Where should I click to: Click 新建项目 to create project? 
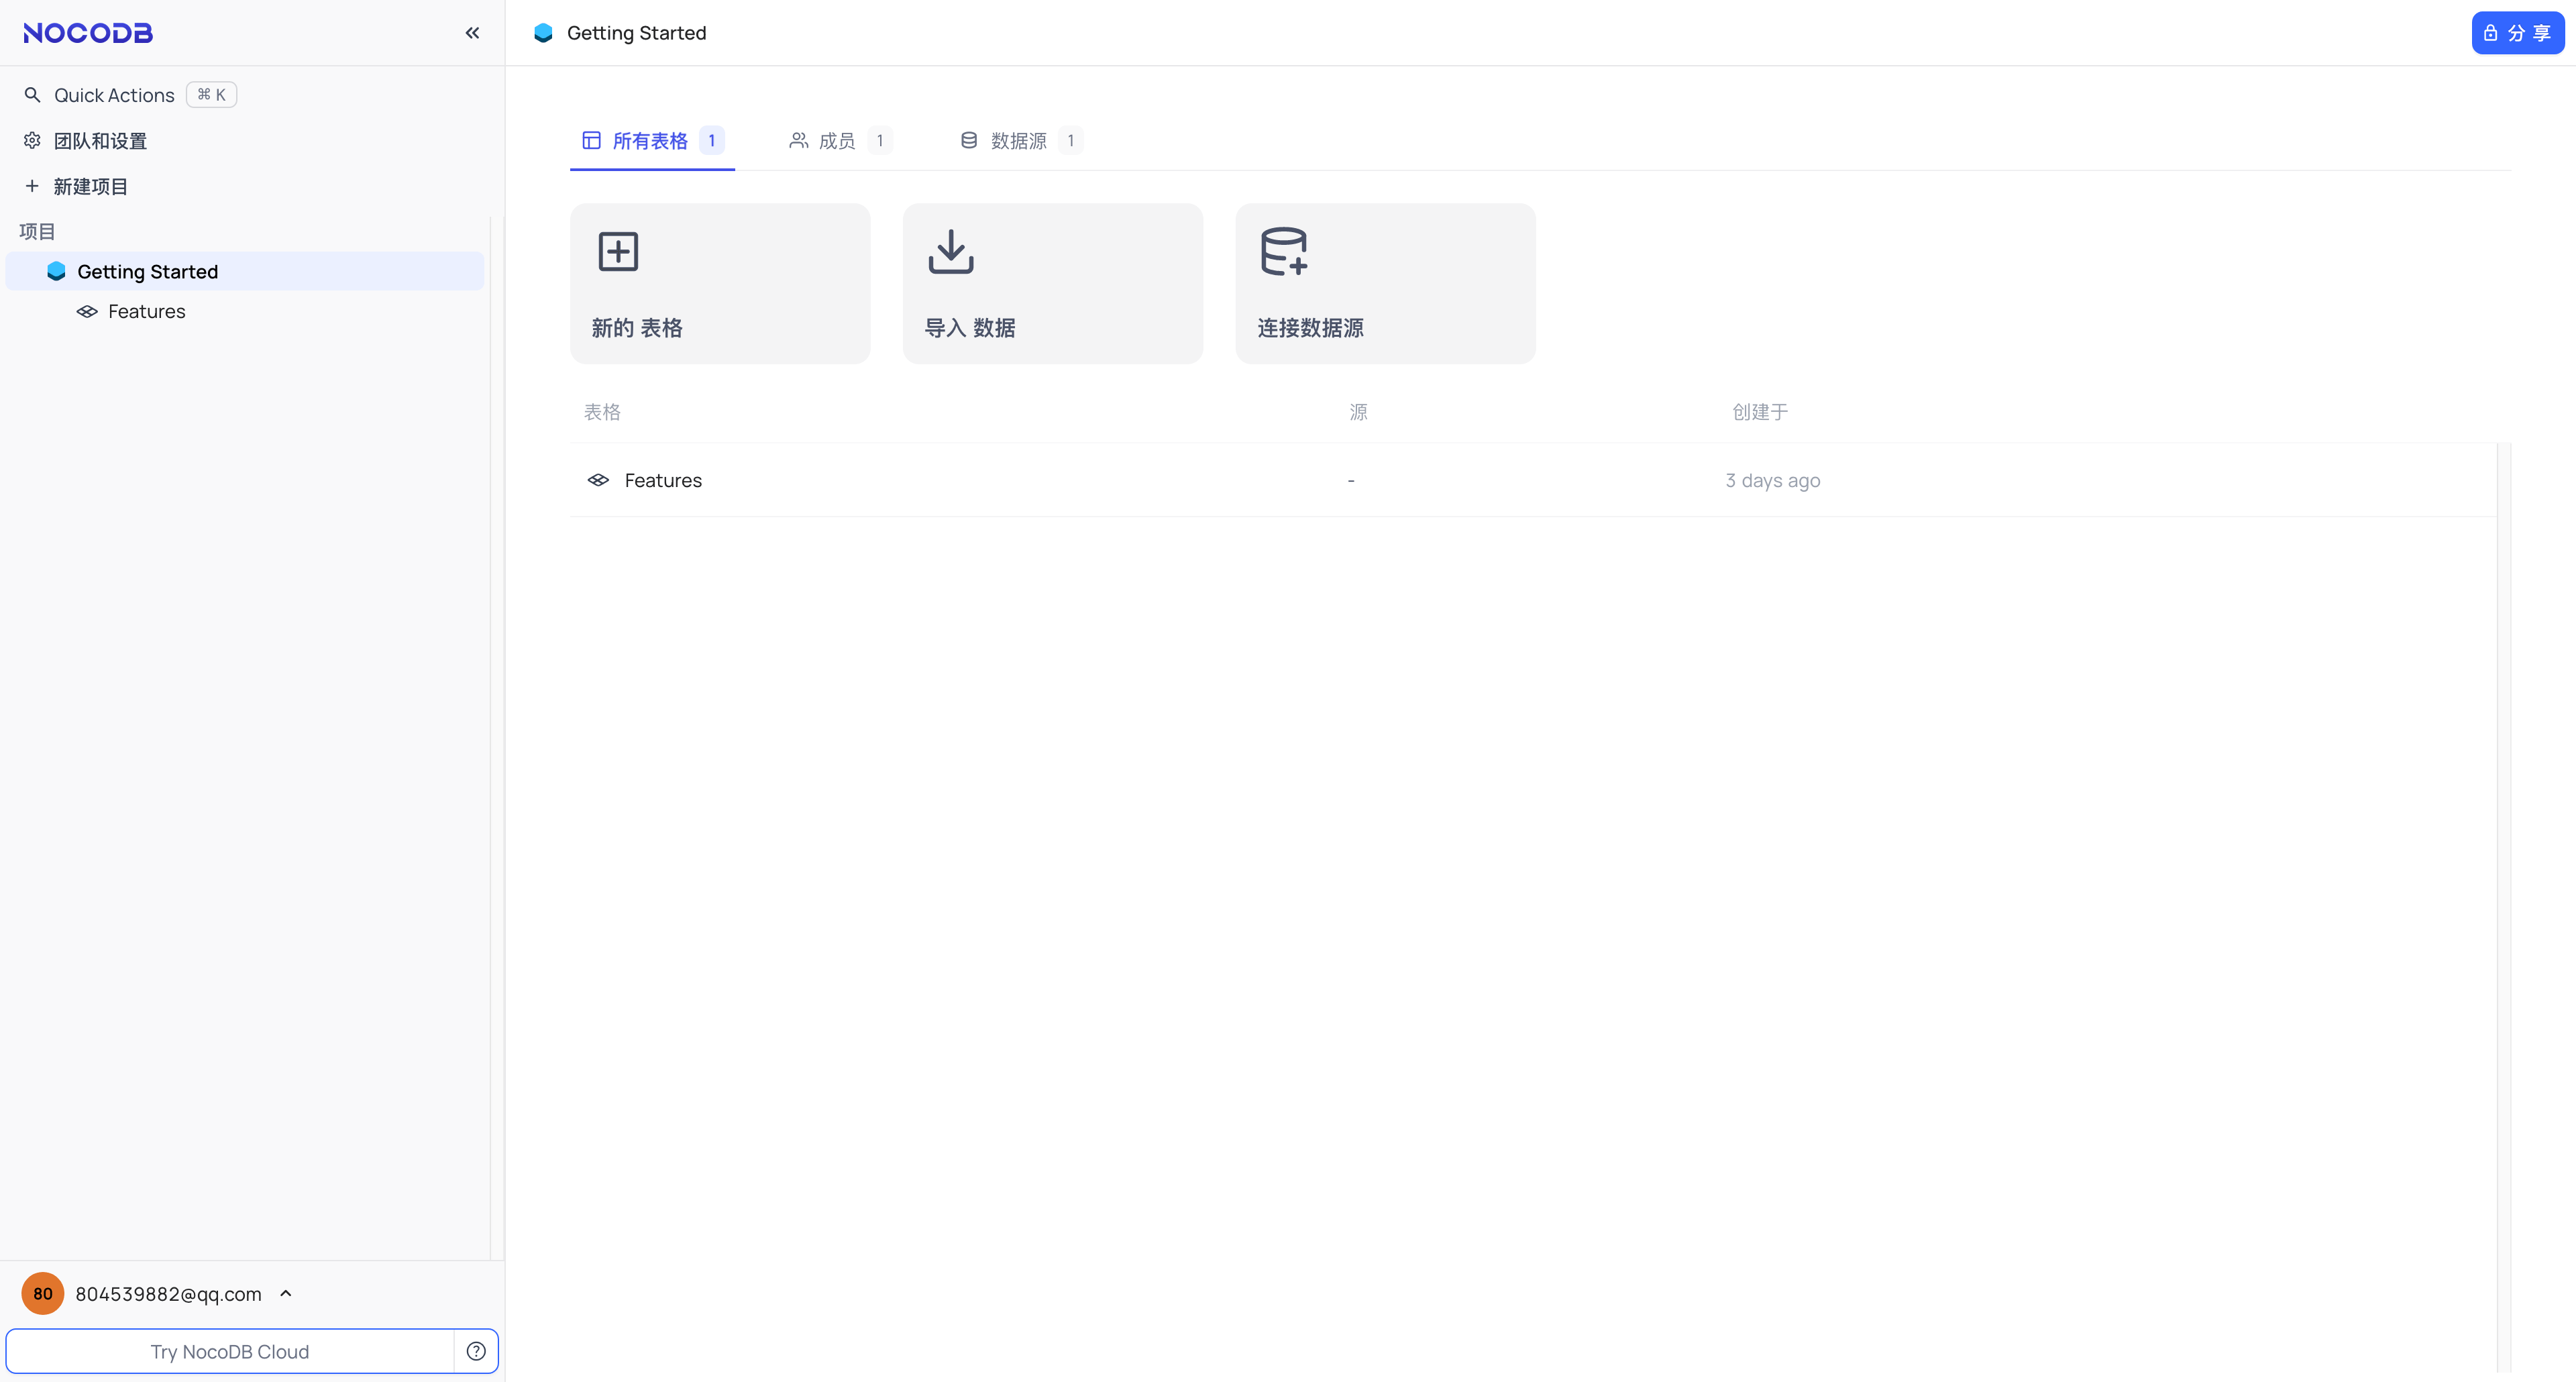point(90,186)
